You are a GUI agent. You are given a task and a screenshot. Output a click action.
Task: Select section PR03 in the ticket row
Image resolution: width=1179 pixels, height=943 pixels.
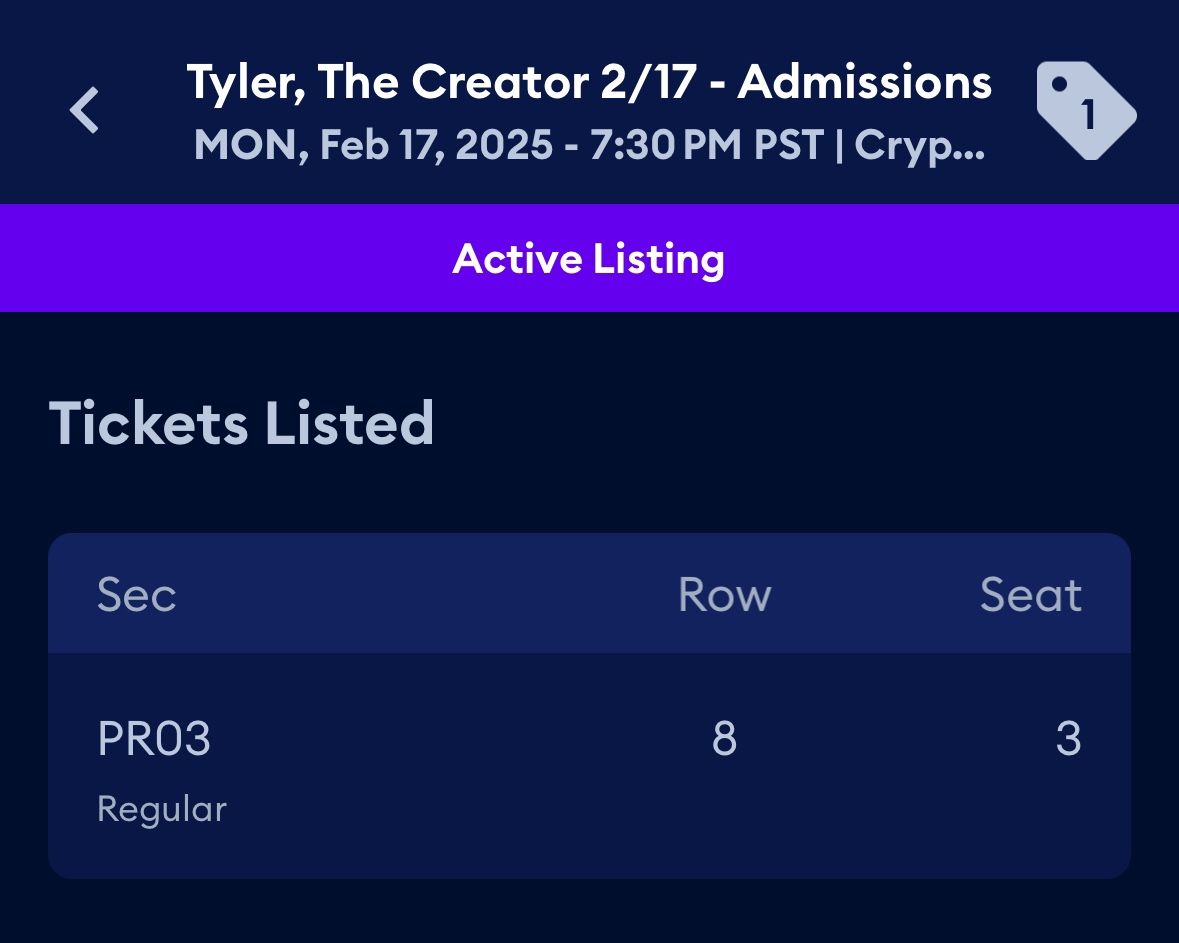[x=154, y=740]
